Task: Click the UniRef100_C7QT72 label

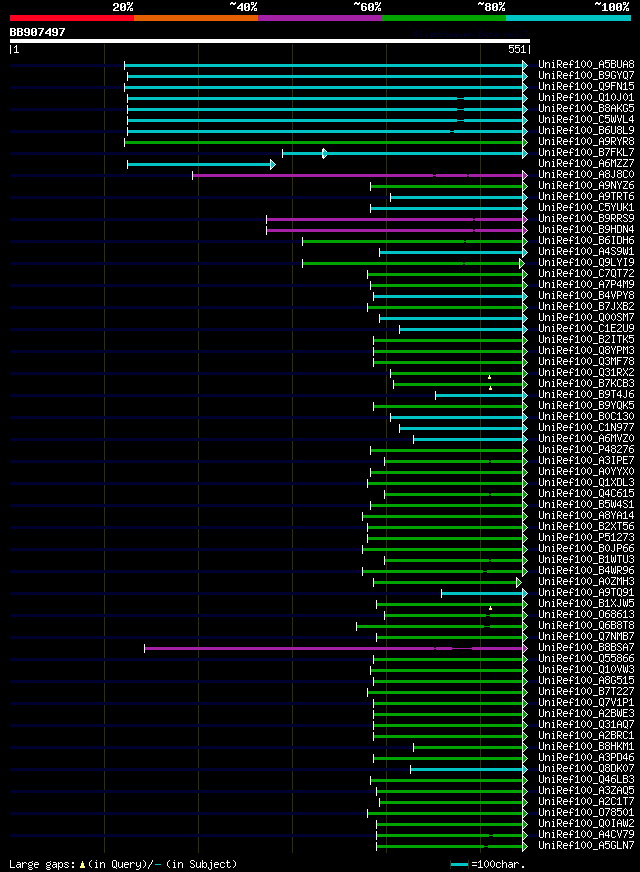Action: click(586, 274)
